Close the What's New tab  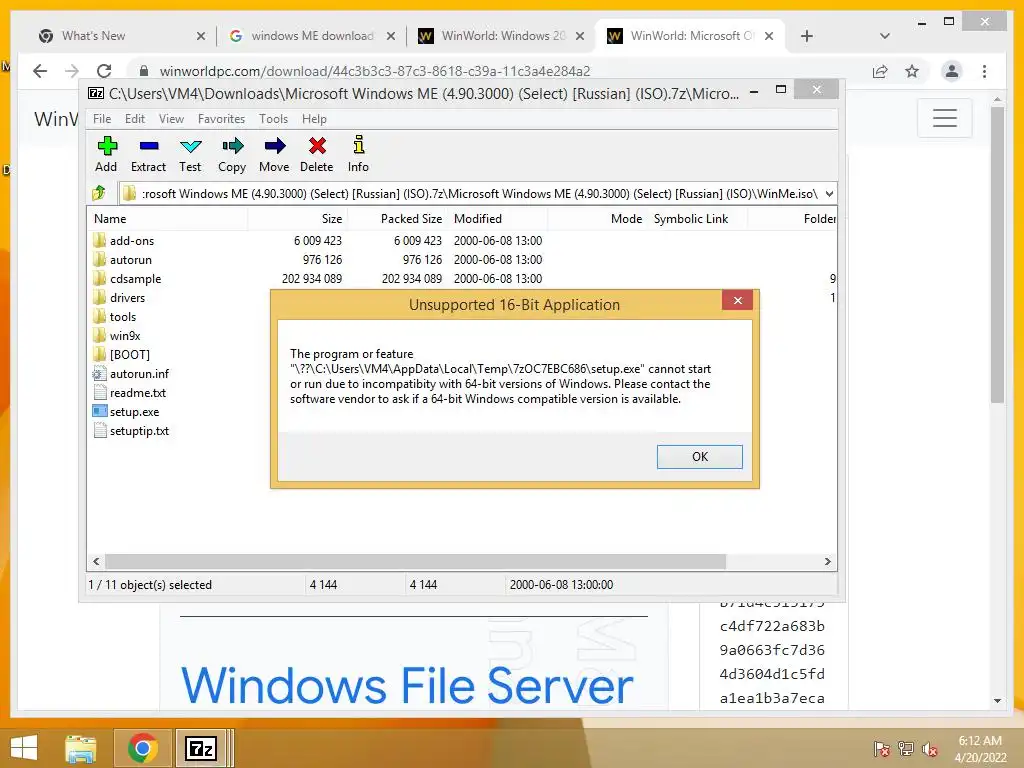(201, 36)
